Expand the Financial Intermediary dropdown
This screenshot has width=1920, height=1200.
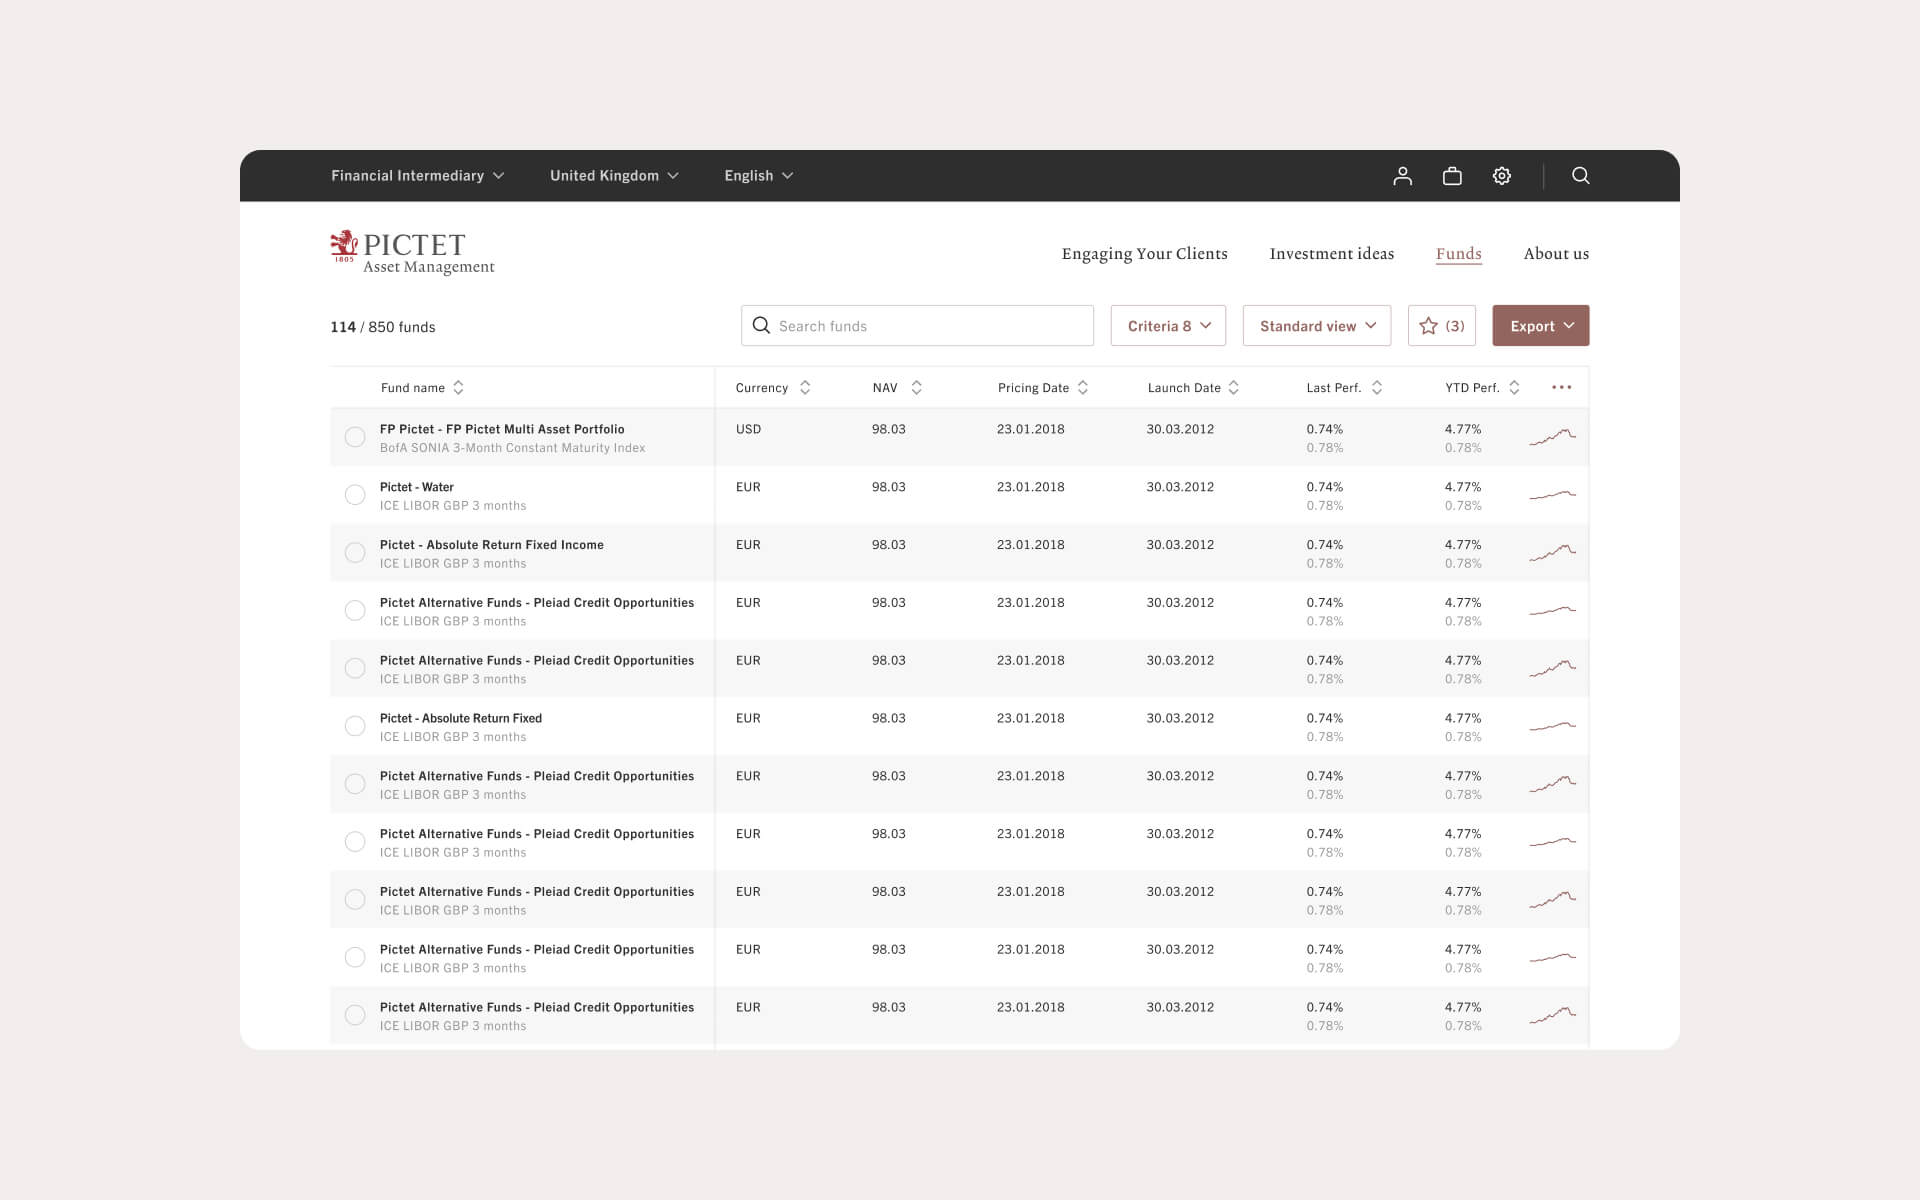point(417,176)
